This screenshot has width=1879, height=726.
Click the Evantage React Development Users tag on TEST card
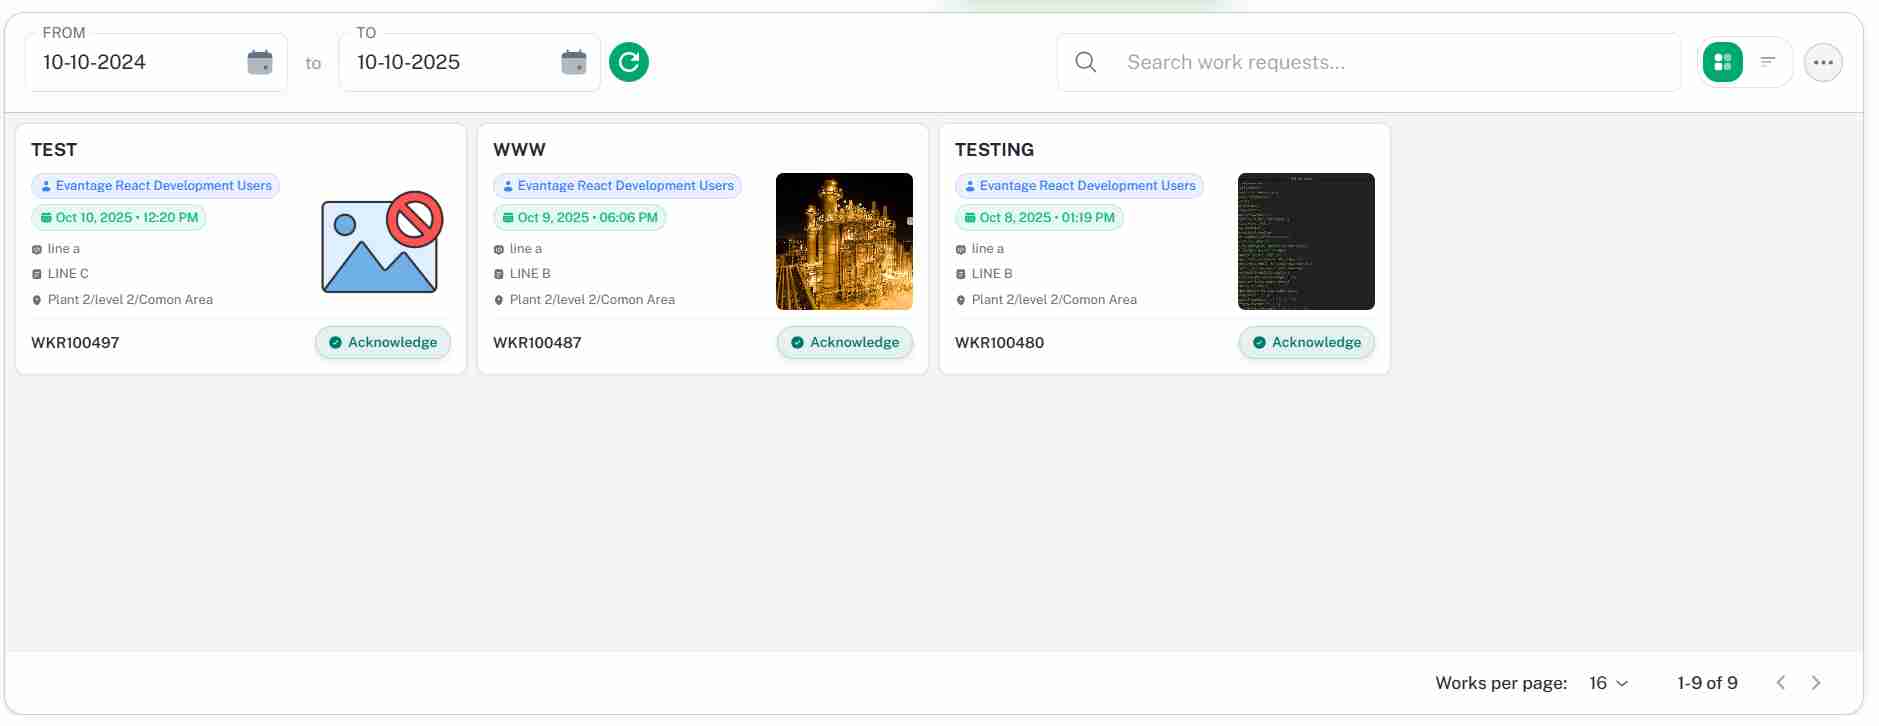(x=156, y=186)
